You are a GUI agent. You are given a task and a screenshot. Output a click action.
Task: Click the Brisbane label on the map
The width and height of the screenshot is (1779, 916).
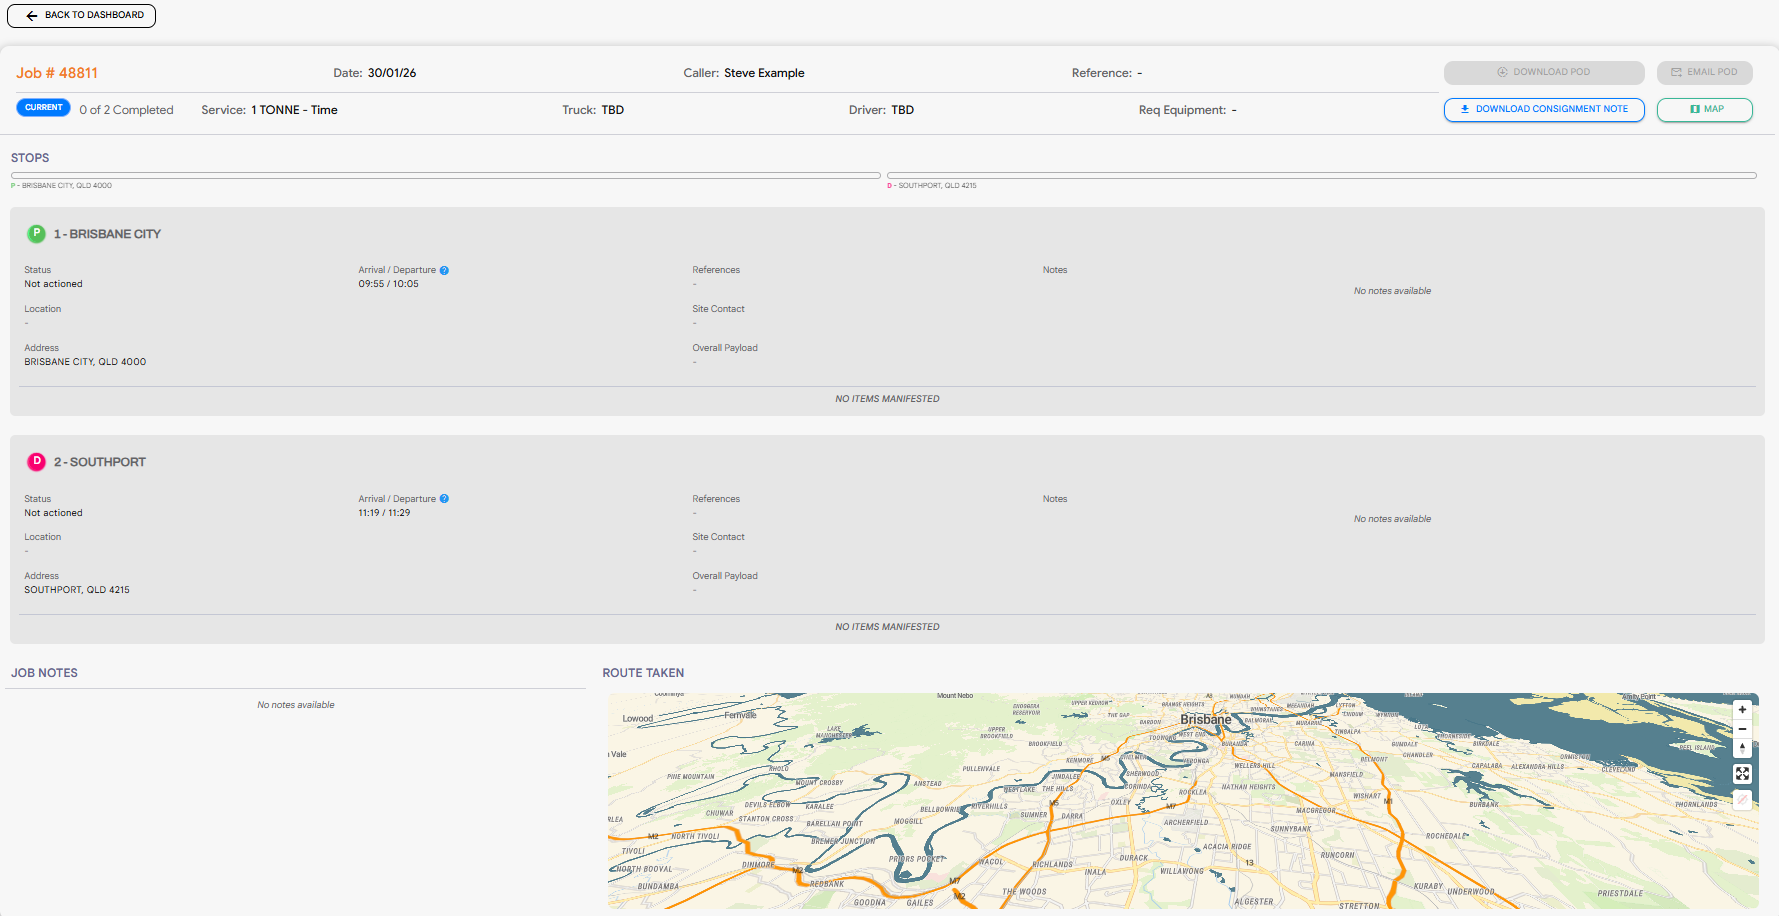coord(1205,719)
